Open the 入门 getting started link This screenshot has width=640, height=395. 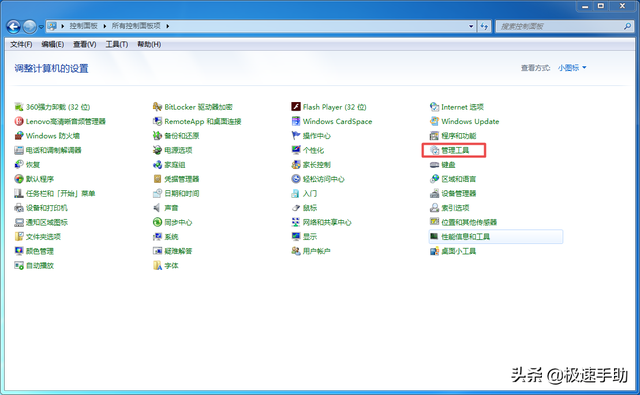[310, 193]
